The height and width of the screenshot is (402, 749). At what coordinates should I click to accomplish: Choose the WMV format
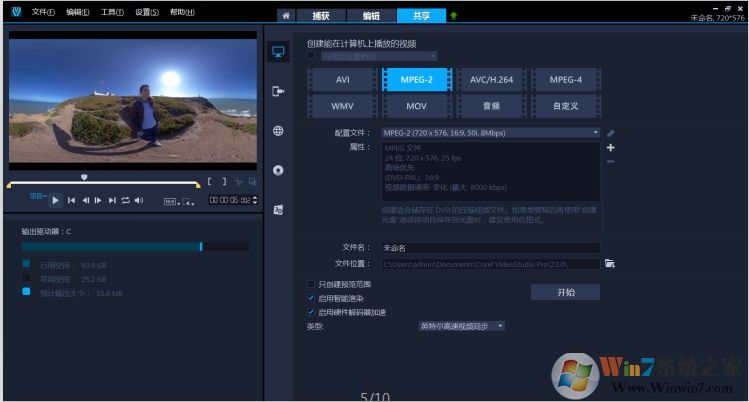[342, 106]
